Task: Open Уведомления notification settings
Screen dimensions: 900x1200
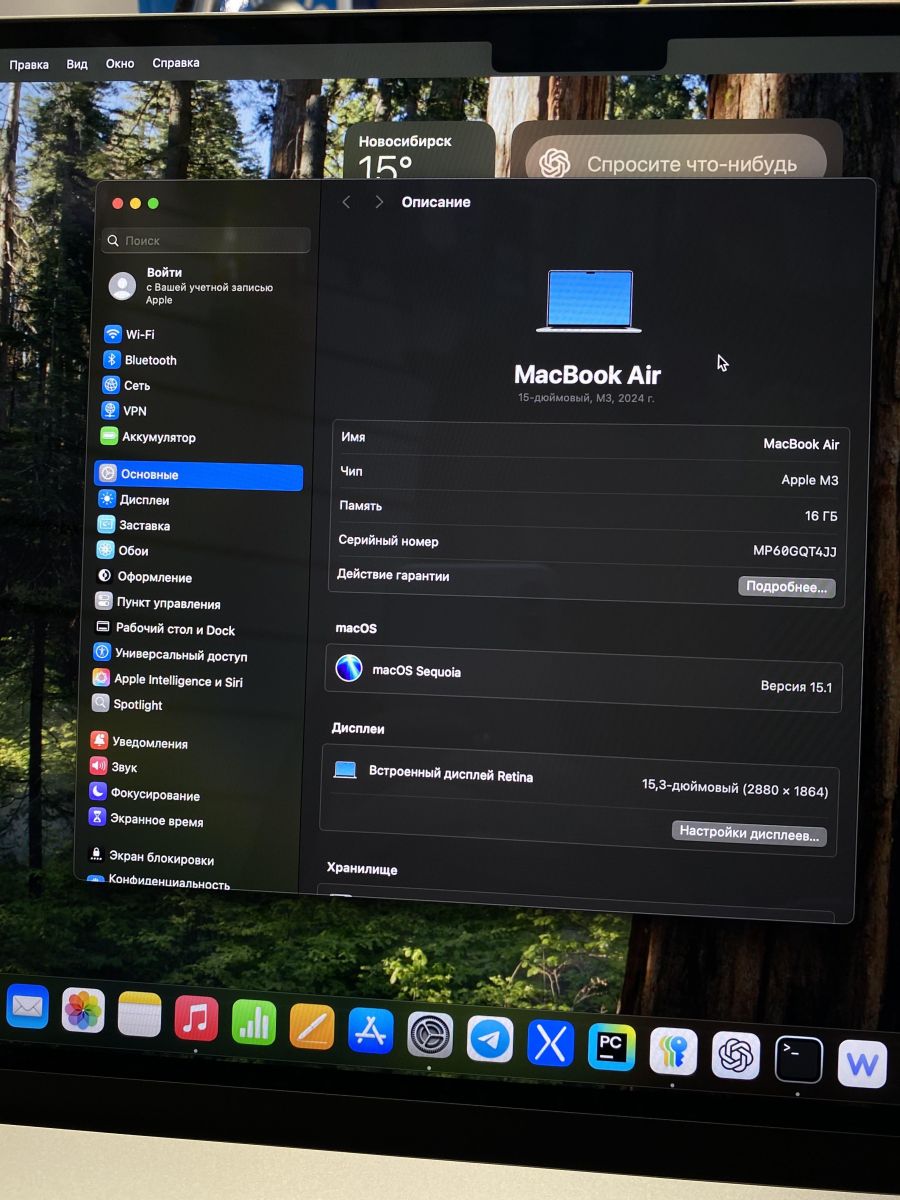Action: (139, 743)
